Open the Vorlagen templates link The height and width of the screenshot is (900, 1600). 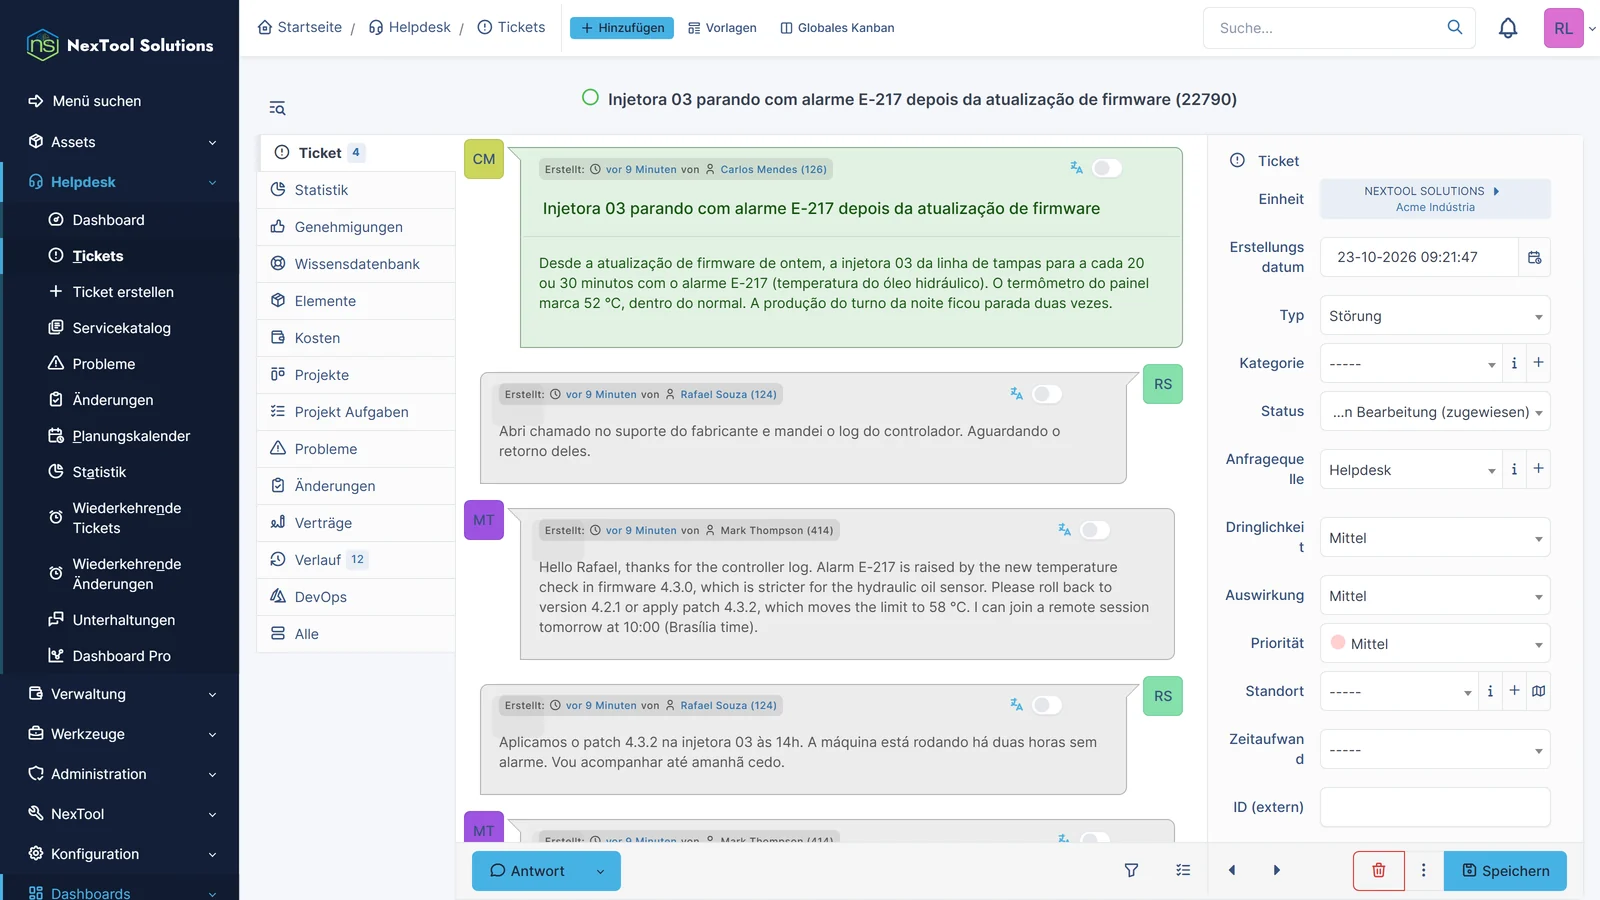tap(722, 28)
